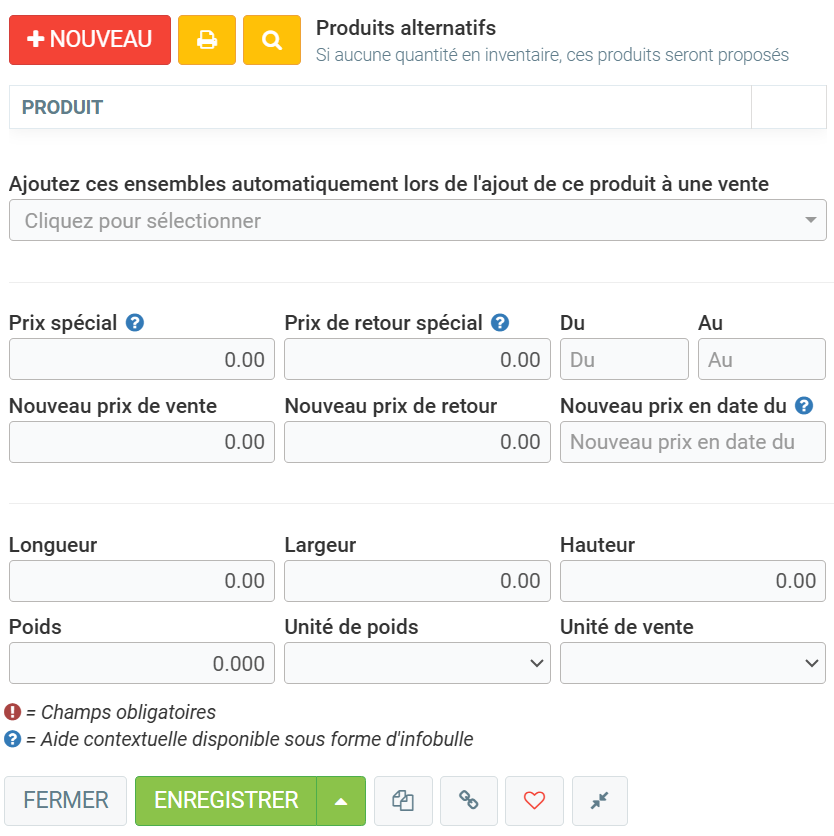
Task: Select the Nouveau prix de vente field
Action: [141, 442]
